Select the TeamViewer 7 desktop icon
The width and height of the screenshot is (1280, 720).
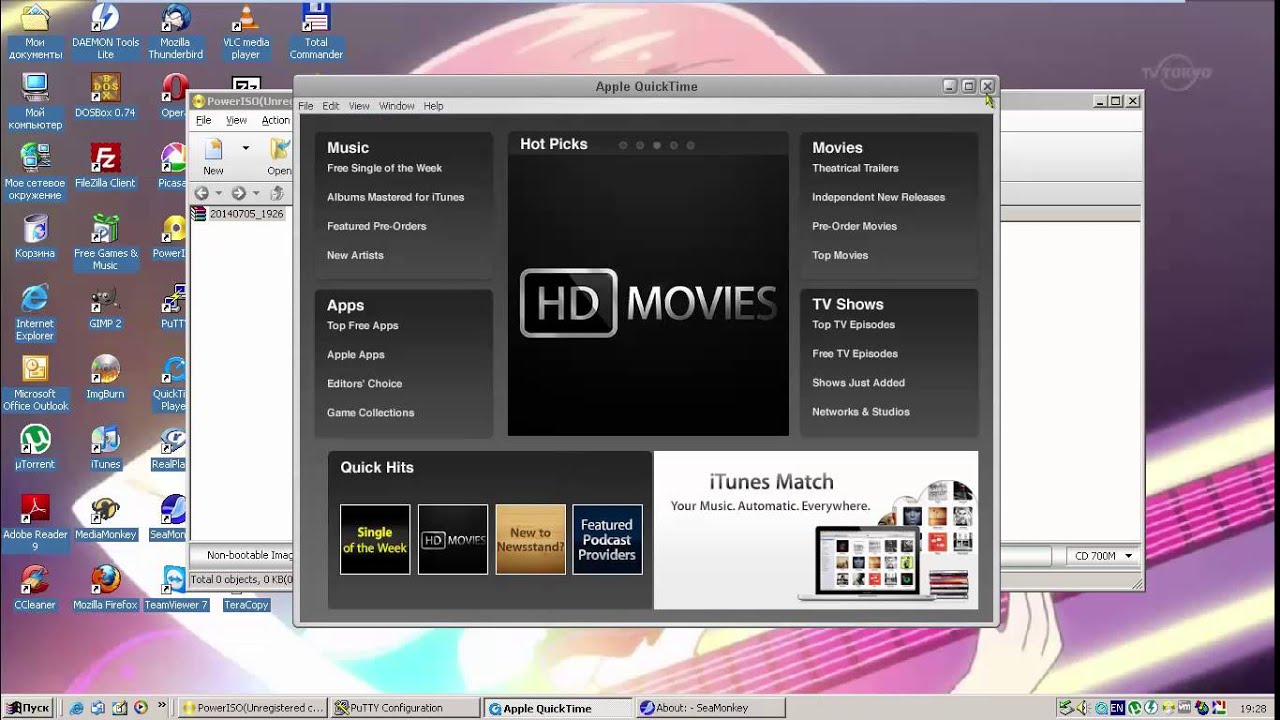coord(175,587)
